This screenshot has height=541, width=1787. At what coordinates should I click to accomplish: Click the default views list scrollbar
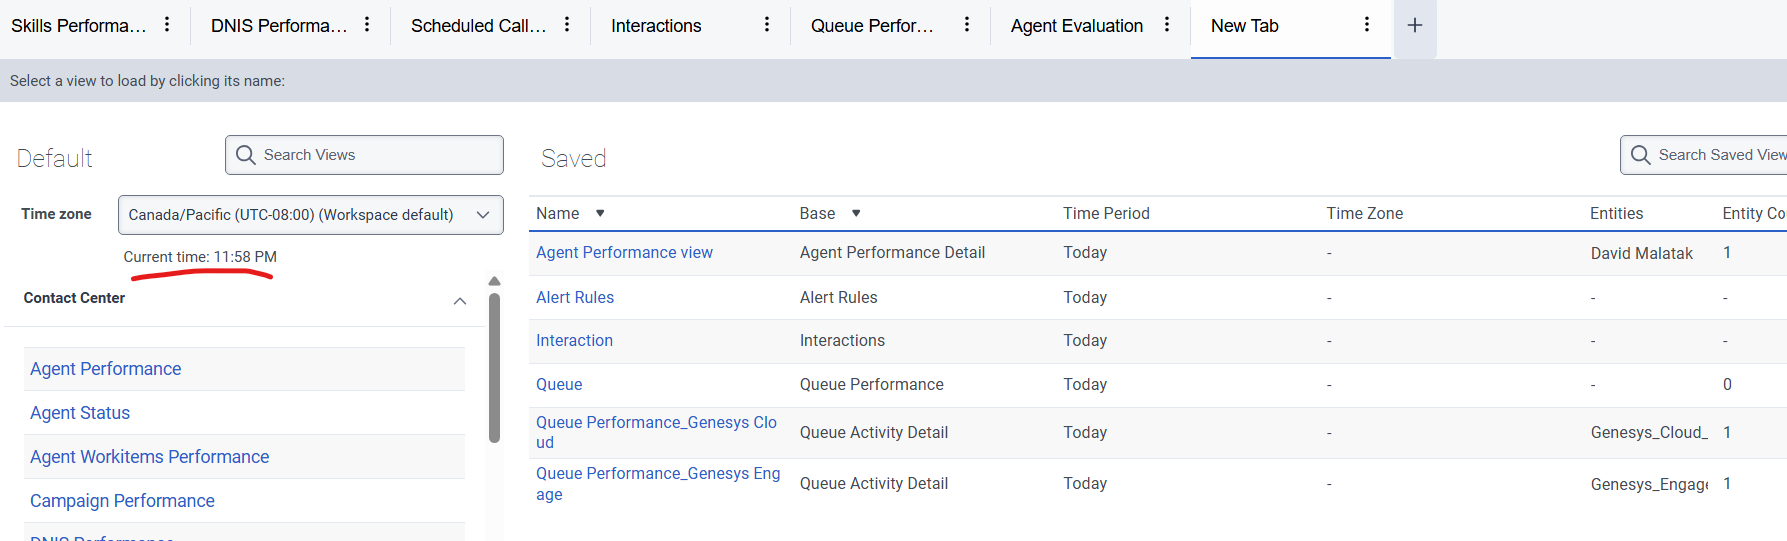(494, 370)
